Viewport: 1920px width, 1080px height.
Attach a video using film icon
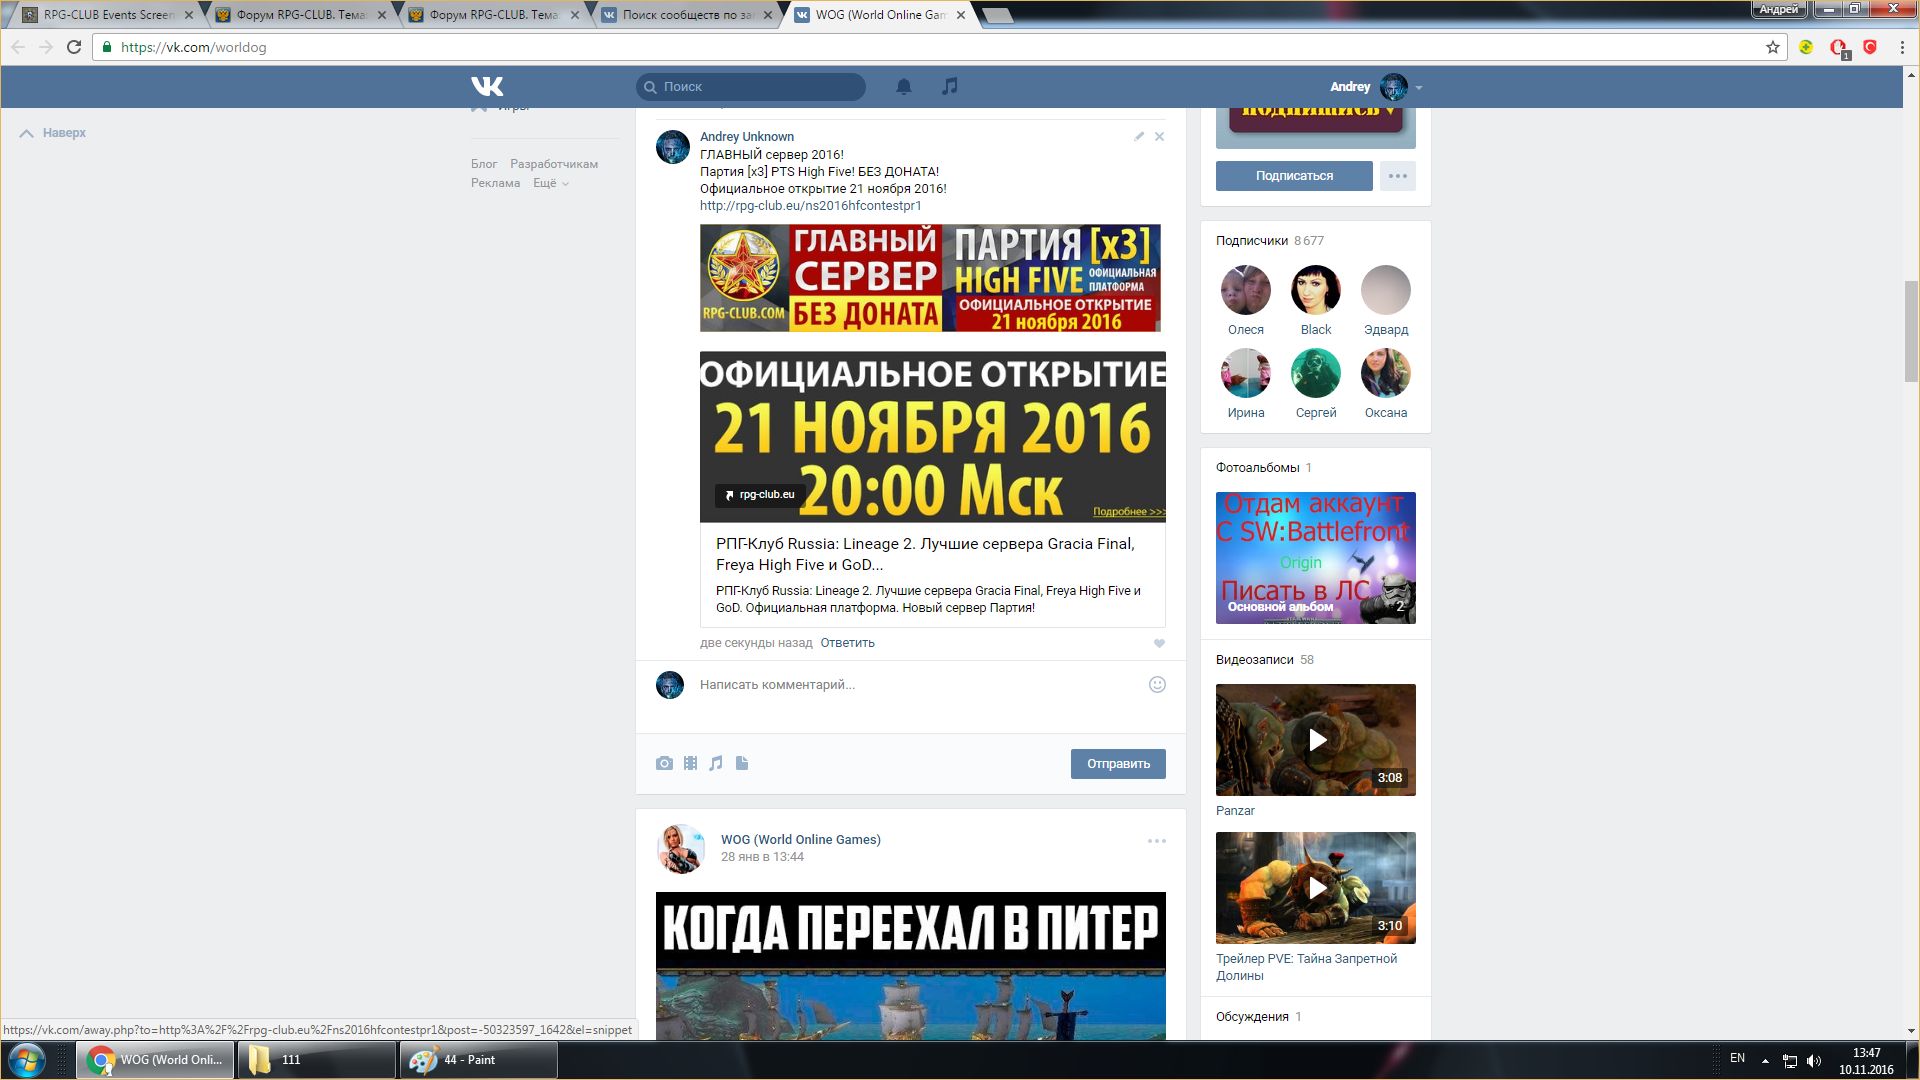690,764
